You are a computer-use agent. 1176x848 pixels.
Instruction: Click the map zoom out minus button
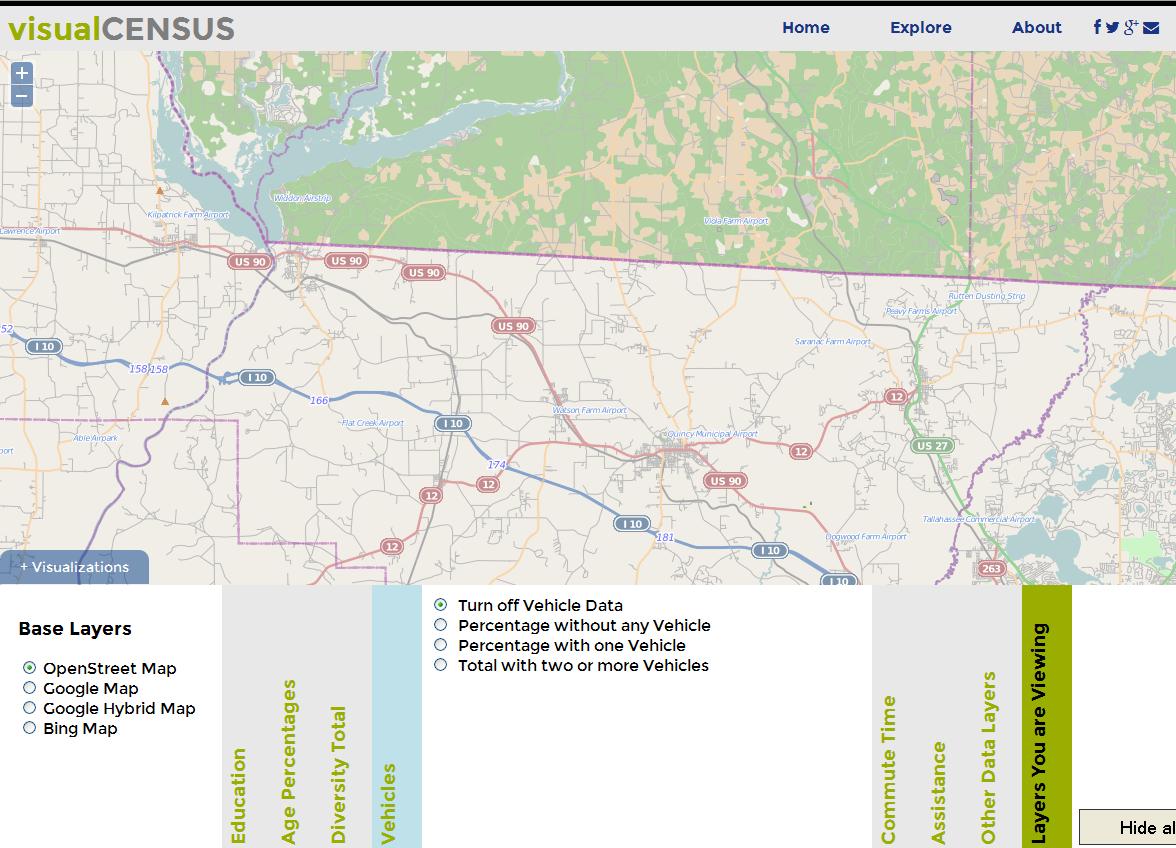click(22, 96)
